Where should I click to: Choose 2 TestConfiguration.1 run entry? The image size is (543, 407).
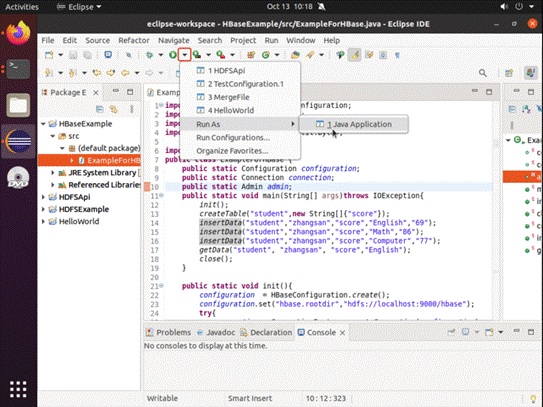240,84
